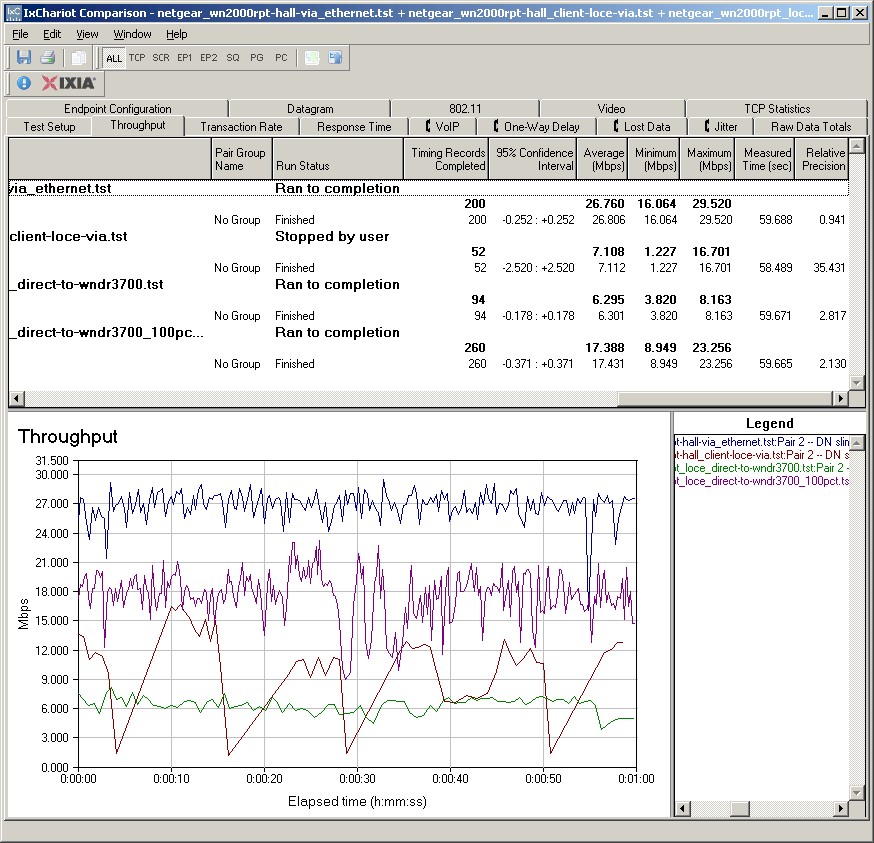Open the File menu
Screen dimensions: 874x843
(20, 34)
